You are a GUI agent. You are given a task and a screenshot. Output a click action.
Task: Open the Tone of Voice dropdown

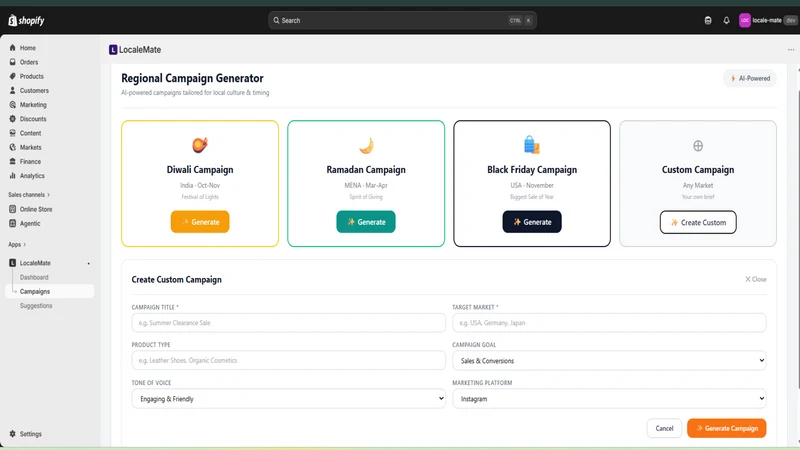coord(288,398)
